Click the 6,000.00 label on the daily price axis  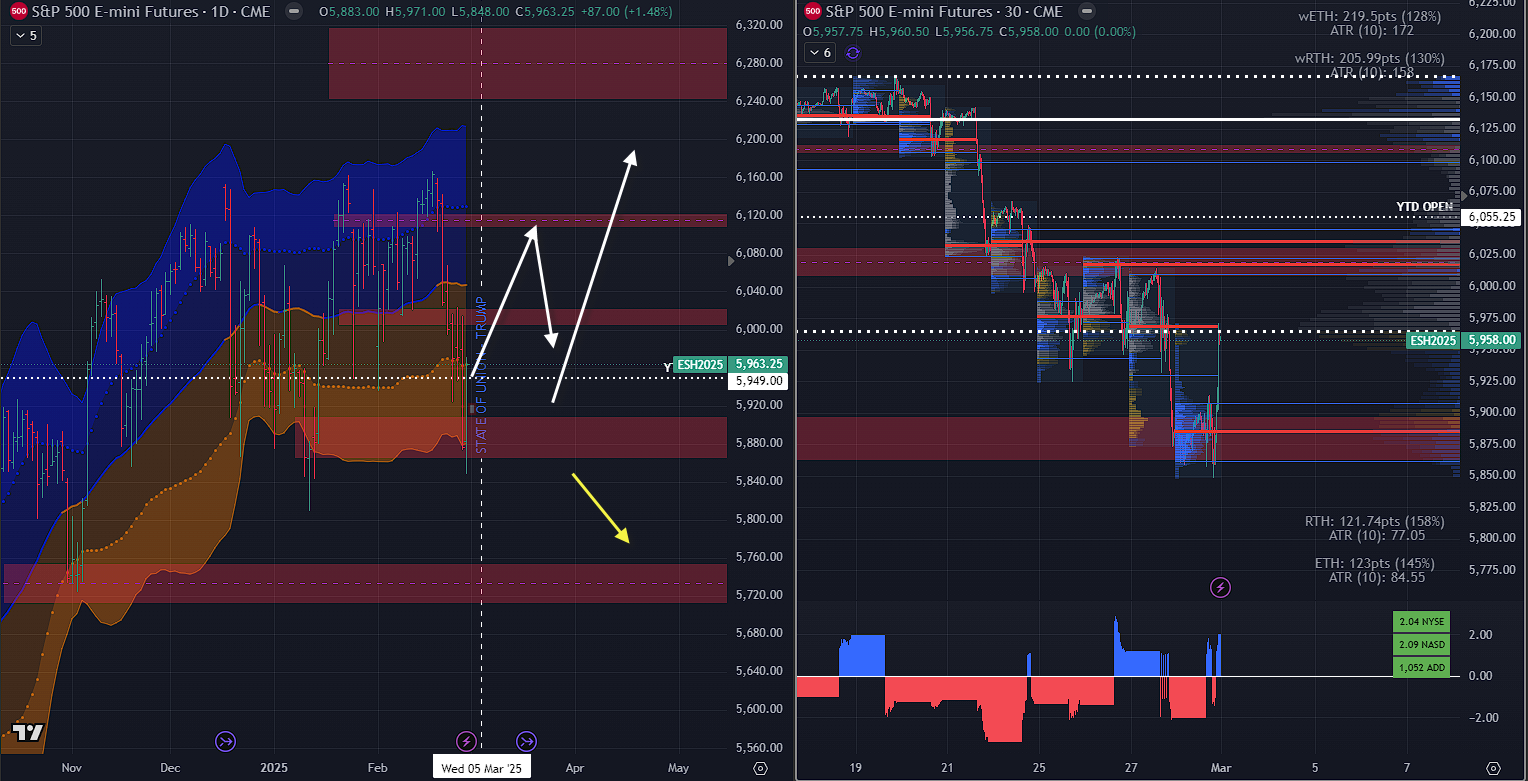click(x=759, y=329)
